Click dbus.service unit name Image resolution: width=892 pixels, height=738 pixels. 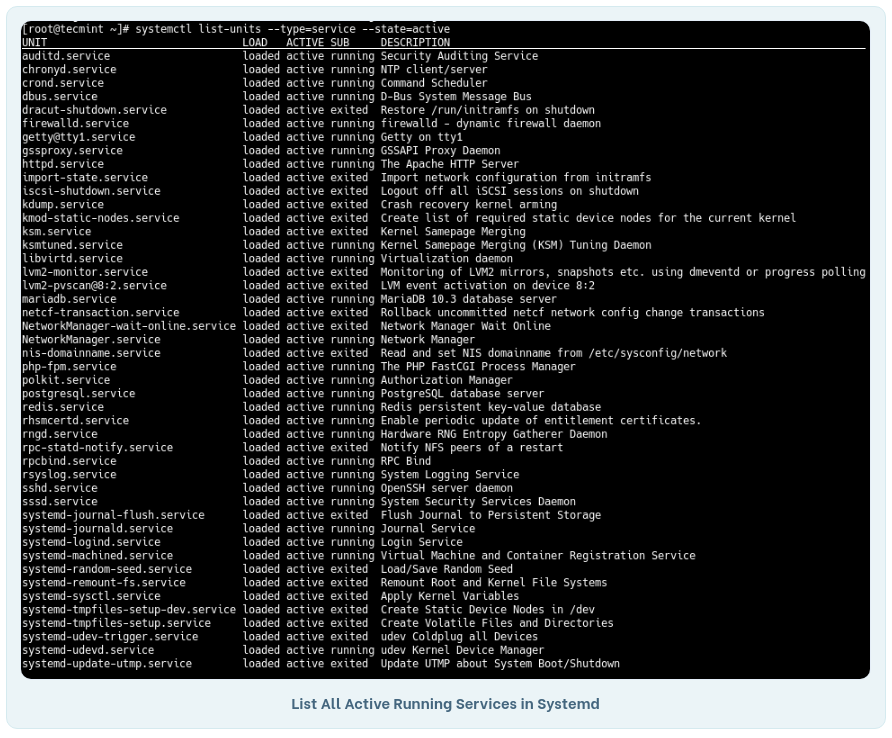(60, 97)
